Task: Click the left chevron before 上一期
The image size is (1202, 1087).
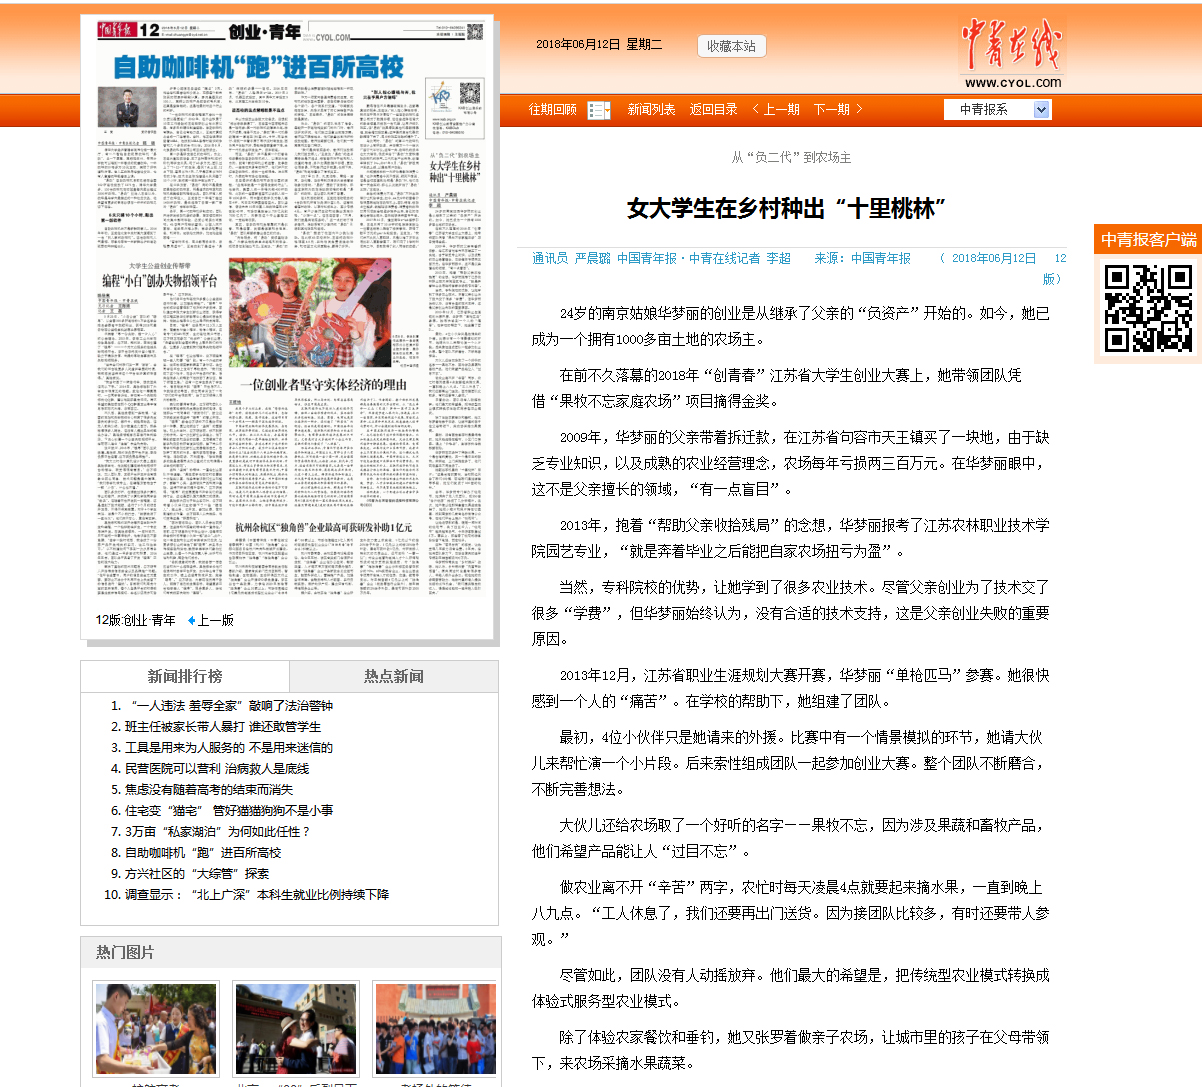Action: pos(756,109)
